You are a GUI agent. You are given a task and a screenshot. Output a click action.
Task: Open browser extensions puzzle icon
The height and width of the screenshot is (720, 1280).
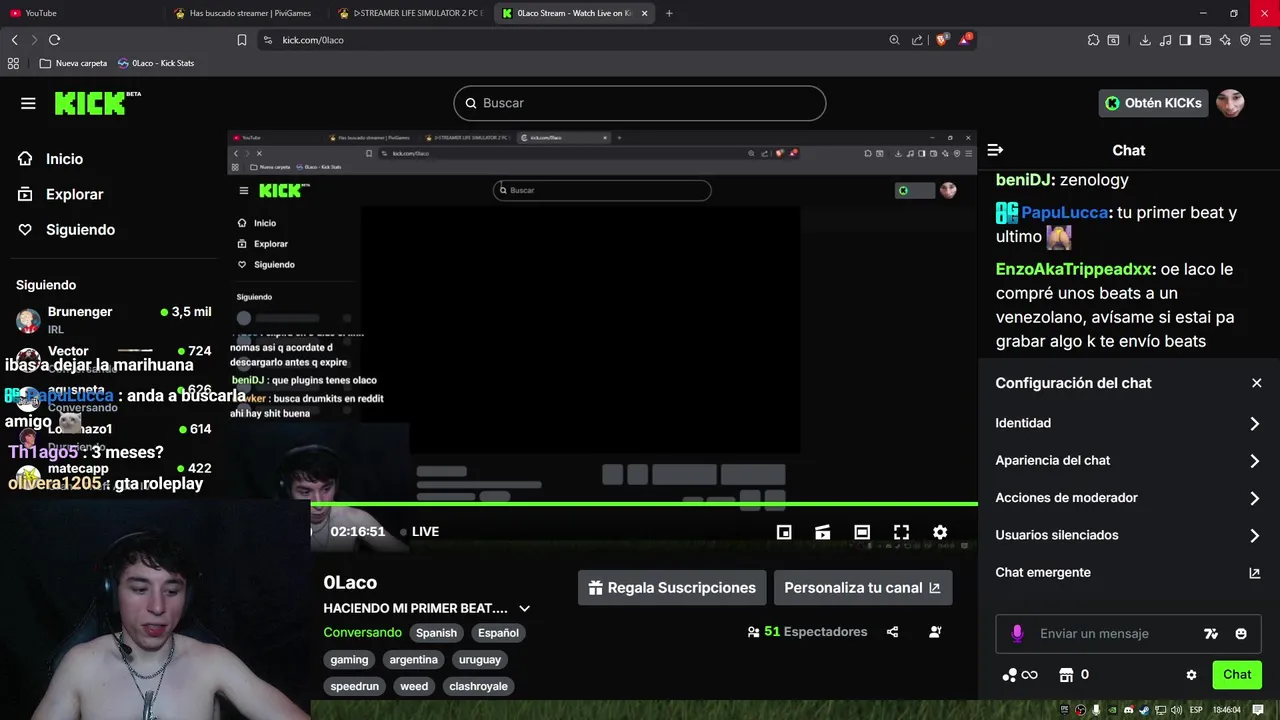tap(1093, 40)
